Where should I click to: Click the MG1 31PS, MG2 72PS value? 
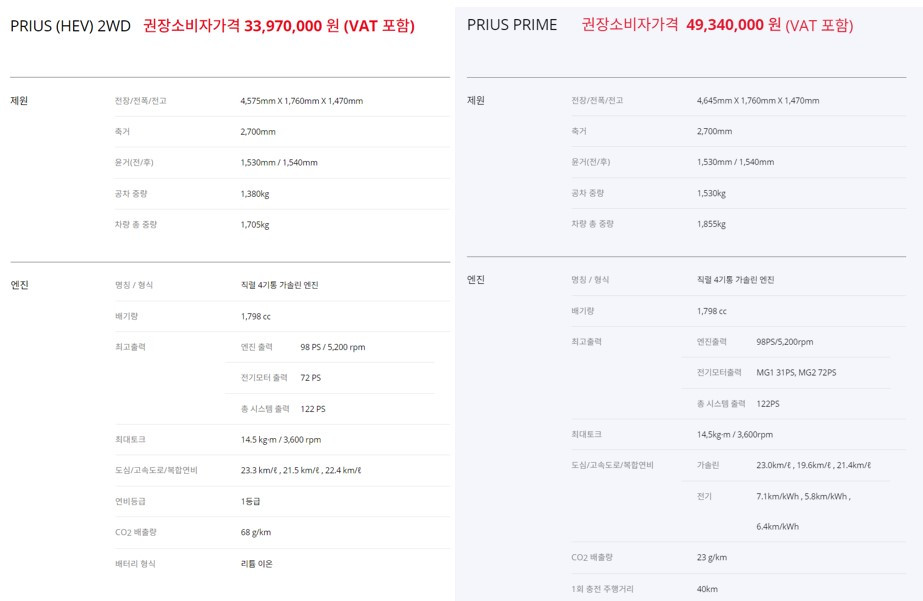796,373
